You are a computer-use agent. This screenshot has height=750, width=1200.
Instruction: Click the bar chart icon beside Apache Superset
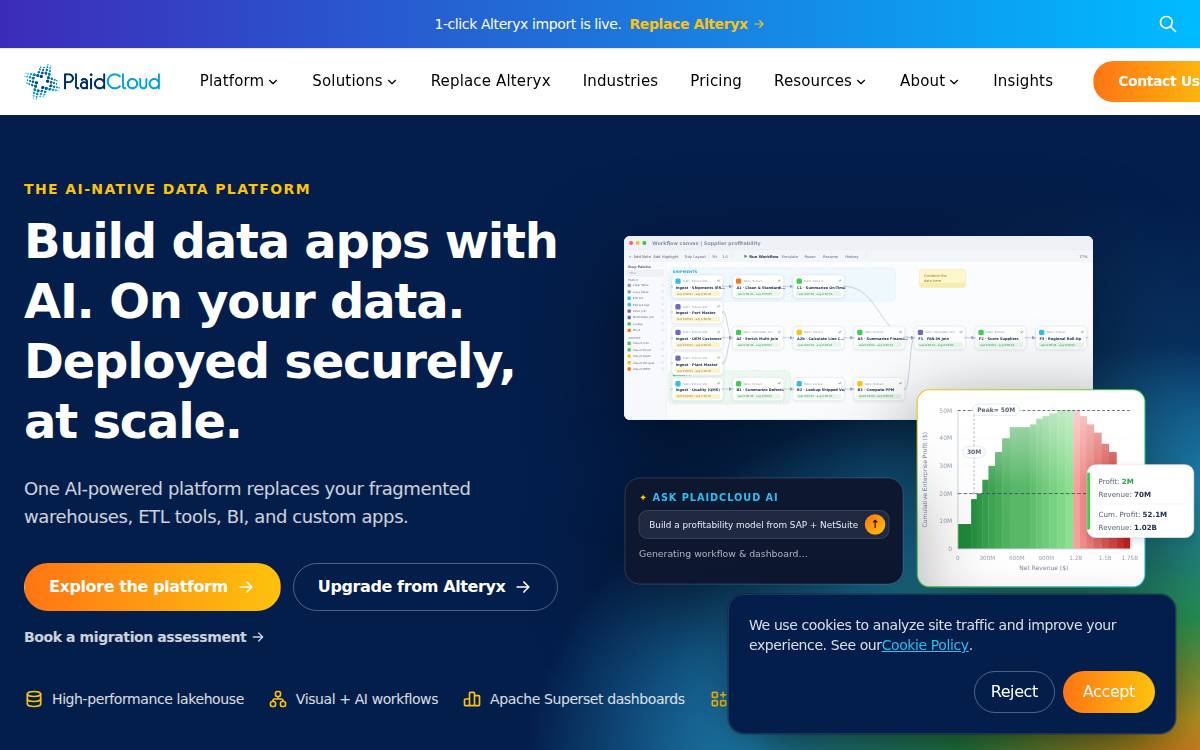pyautogui.click(x=472, y=699)
